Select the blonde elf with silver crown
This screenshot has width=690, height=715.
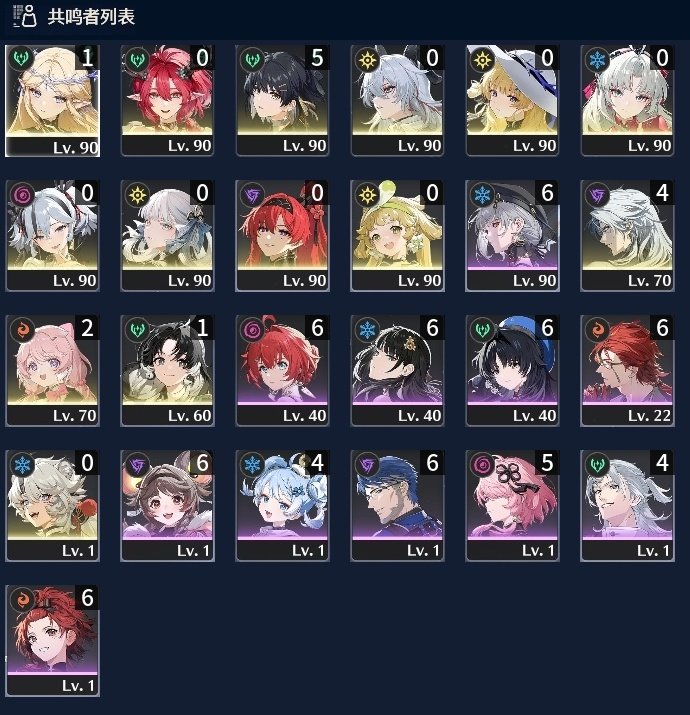tap(52, 101)
